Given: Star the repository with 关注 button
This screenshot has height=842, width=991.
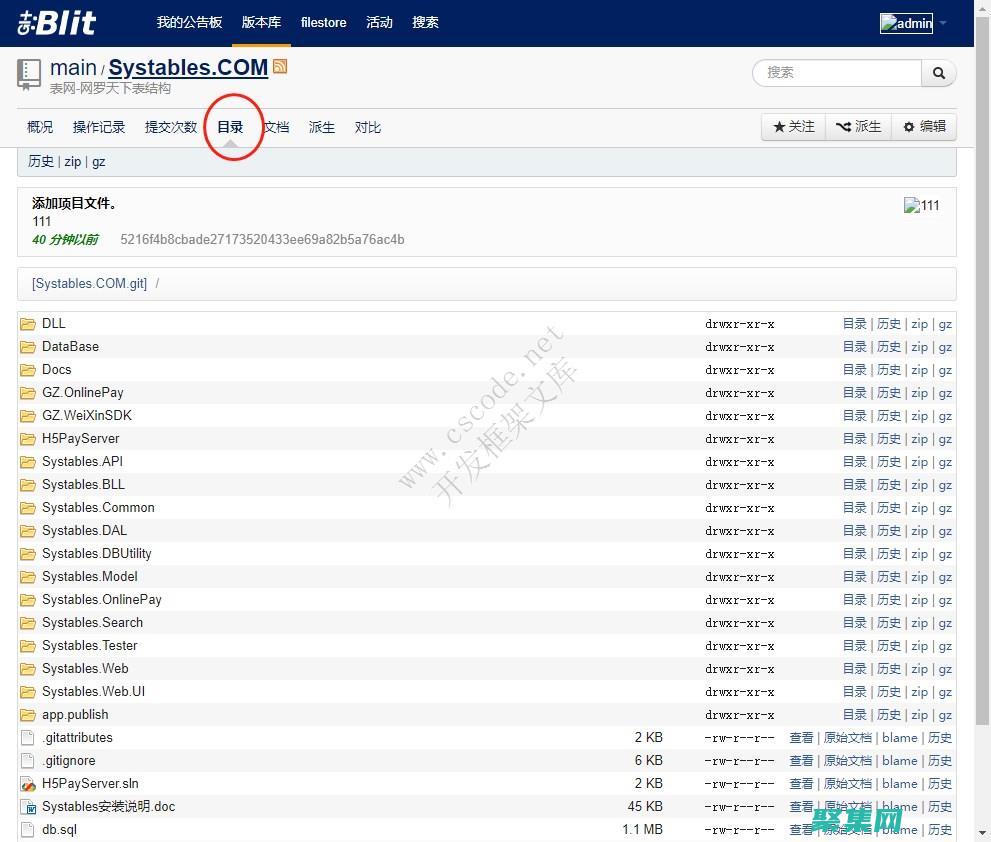Looking at the screenshot, I should point(794,127).
